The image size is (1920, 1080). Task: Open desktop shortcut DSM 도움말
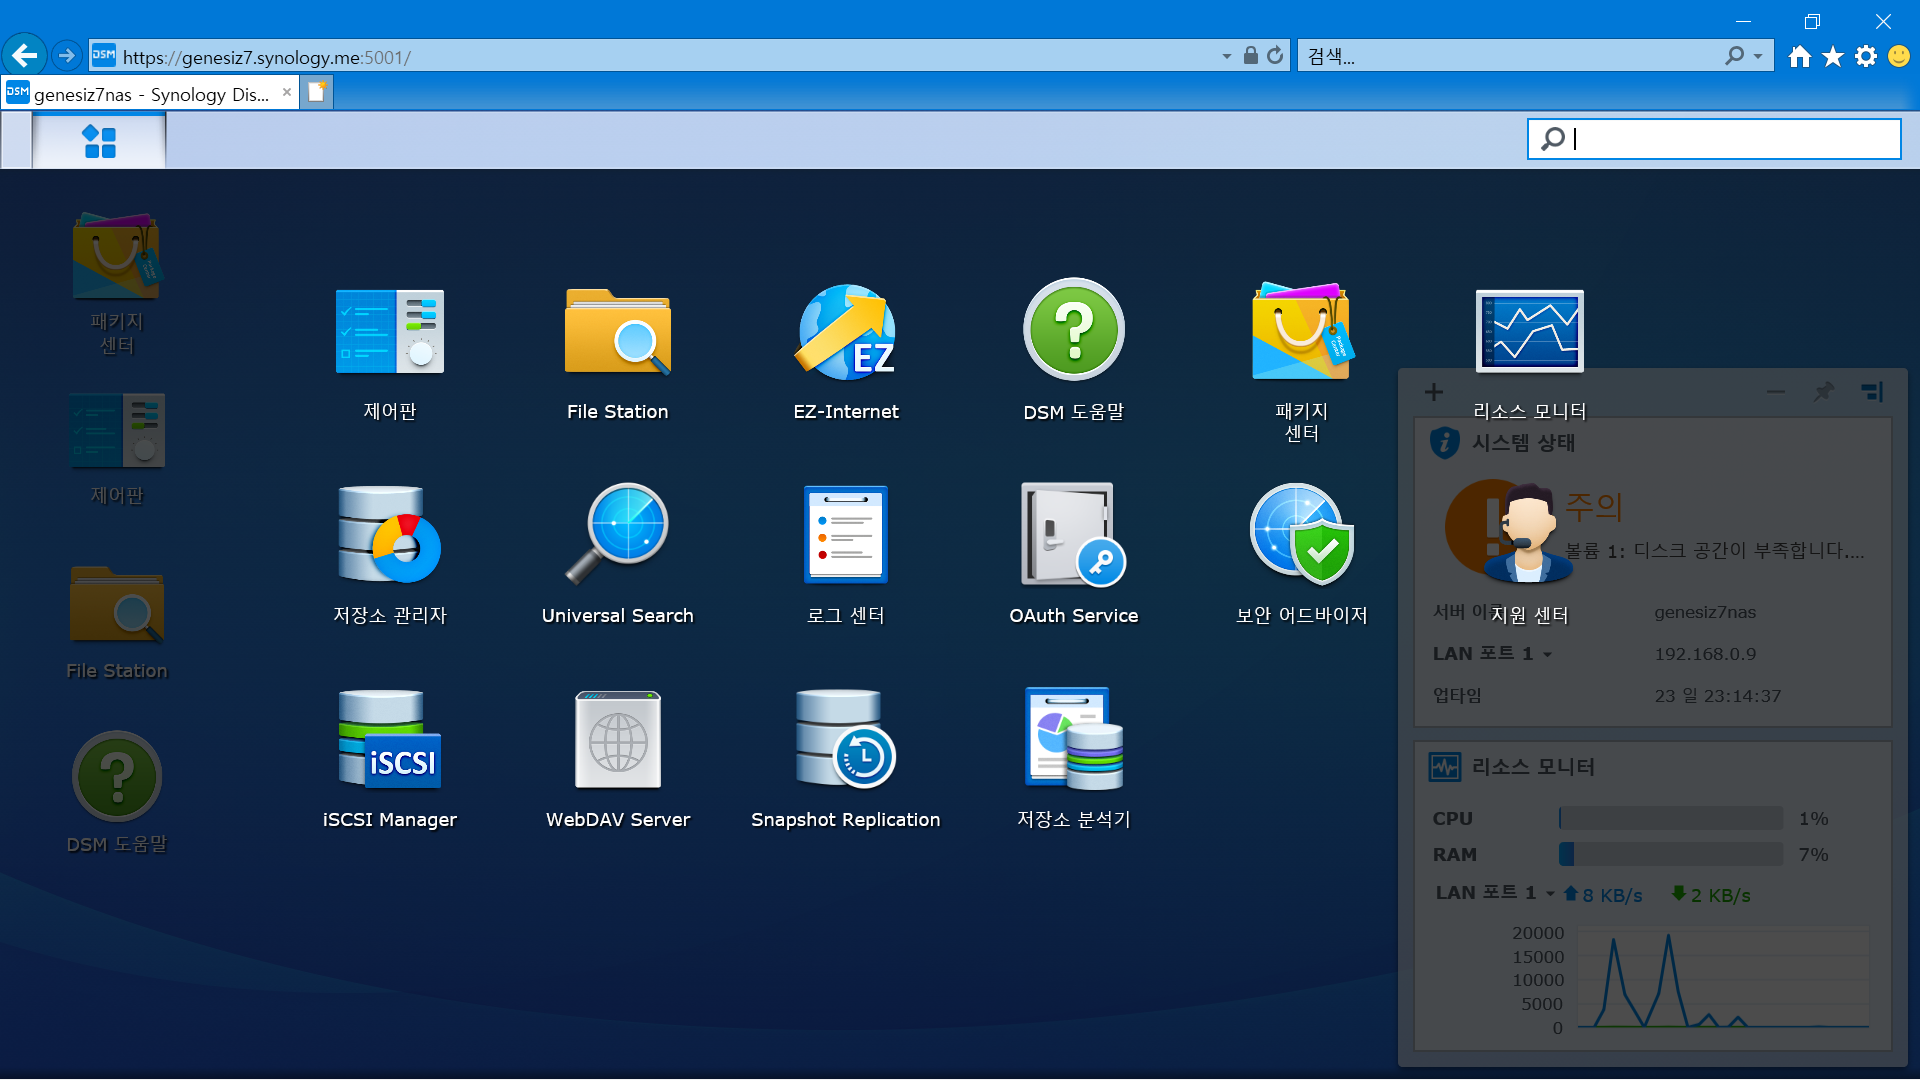point(116,777)
